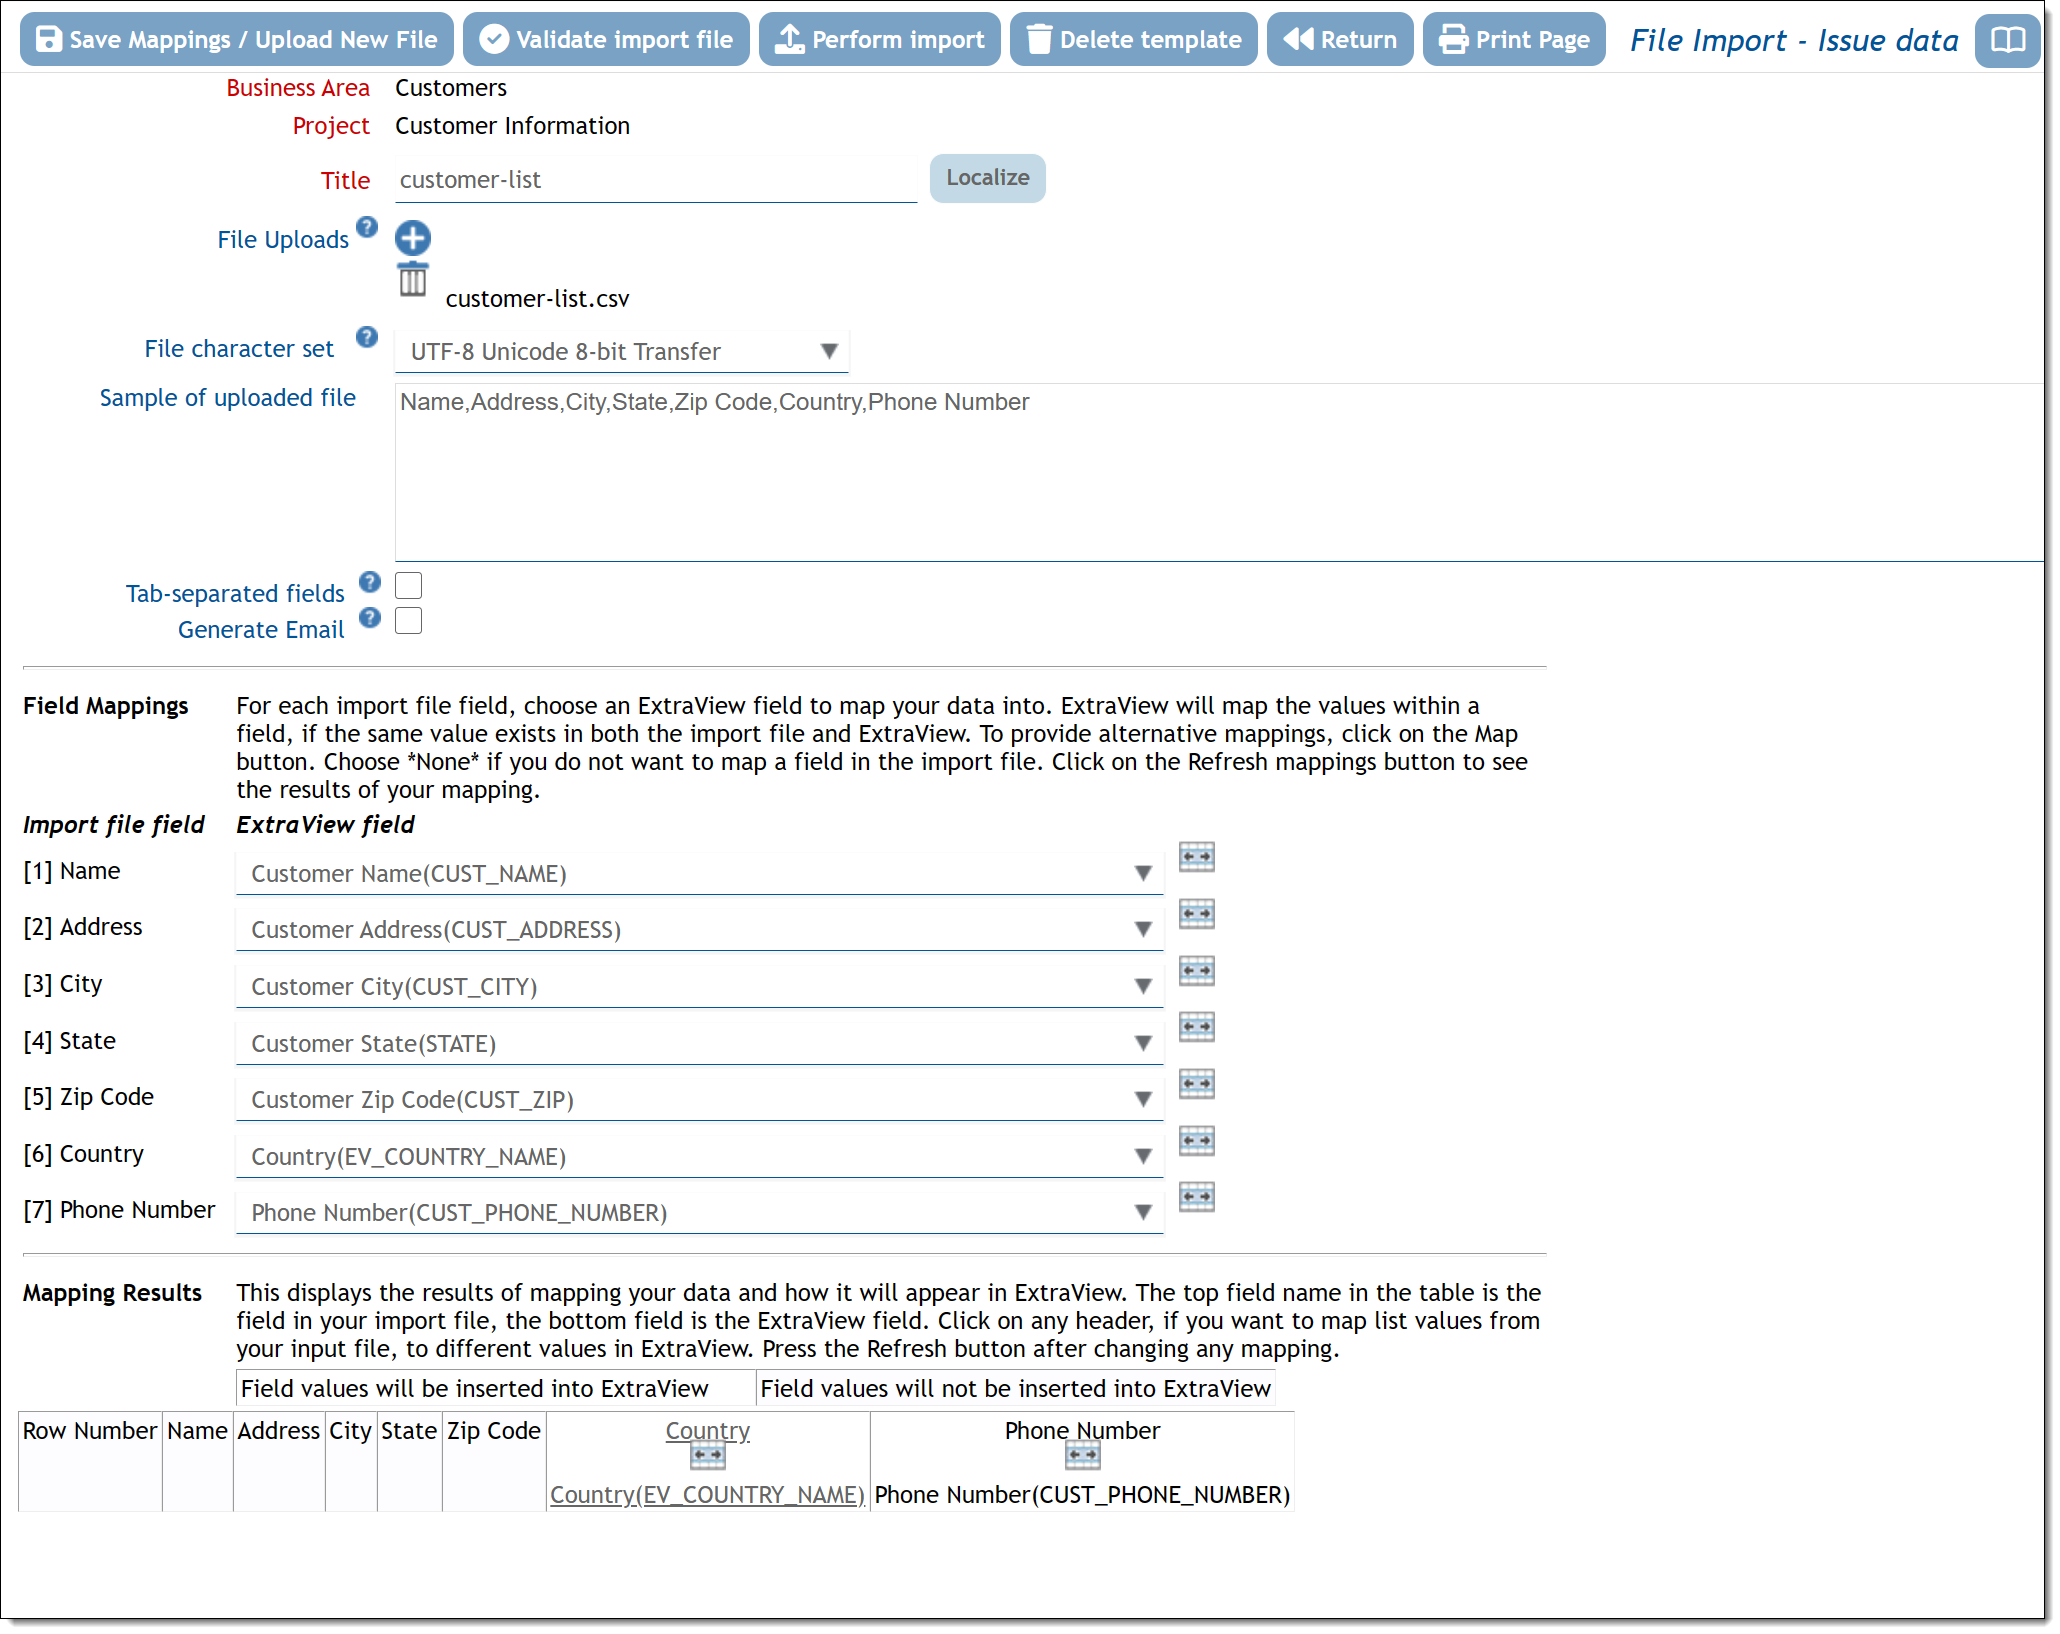Image resolution: width=2060 pixels, height=1634 pixels.
Task: Click the Perform import button
Action: pos(880,39)
